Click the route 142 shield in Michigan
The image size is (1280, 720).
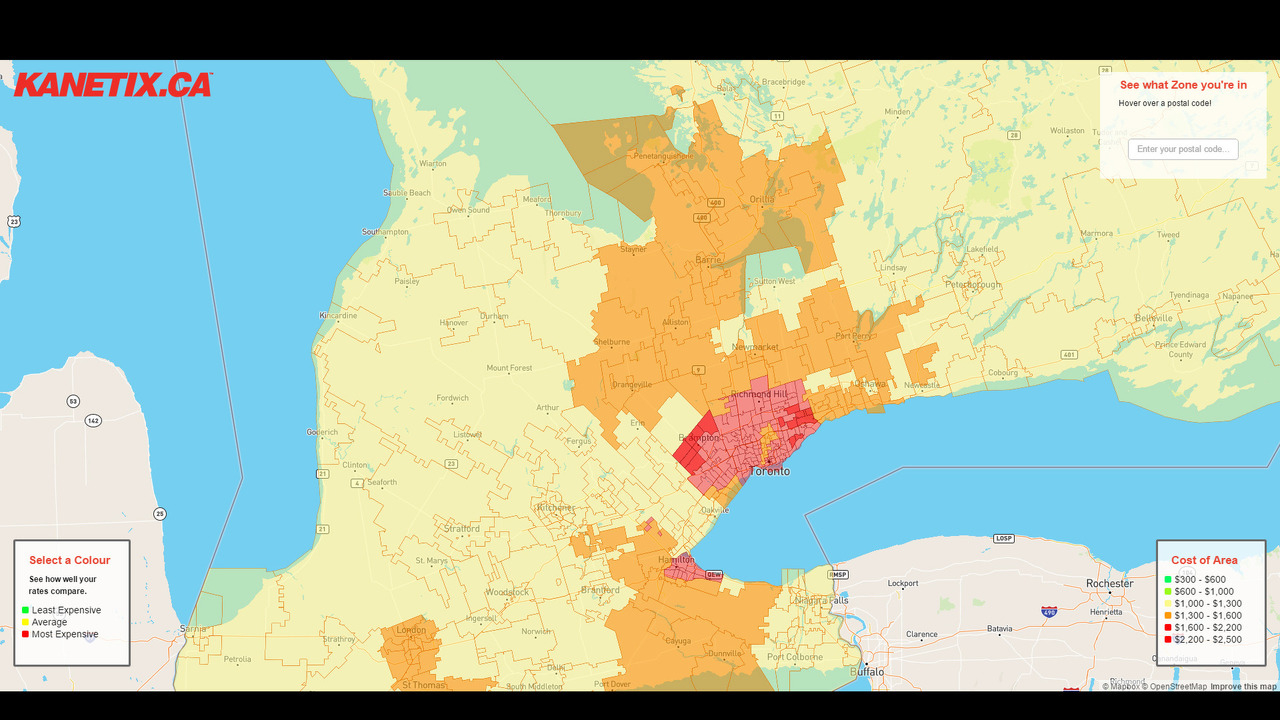point(93,420)
